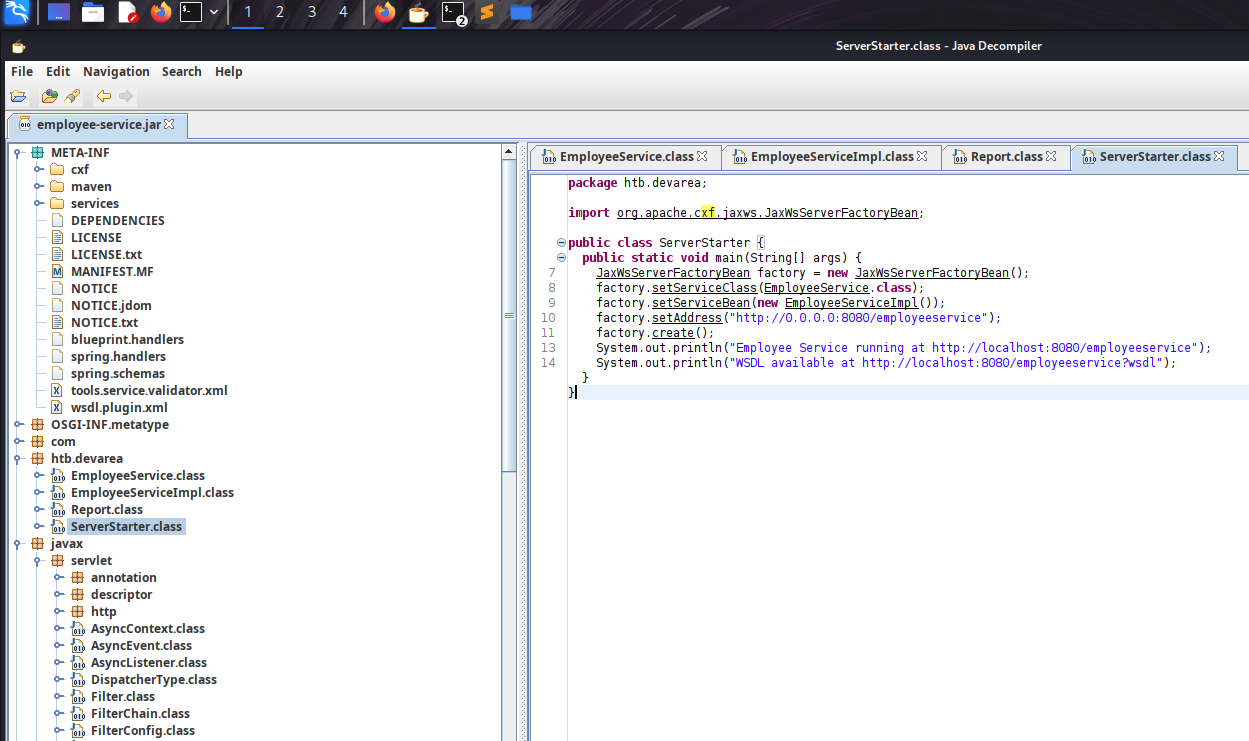Collapse the htb.devarea package node

pyautogui.click(x=18, y=459)
